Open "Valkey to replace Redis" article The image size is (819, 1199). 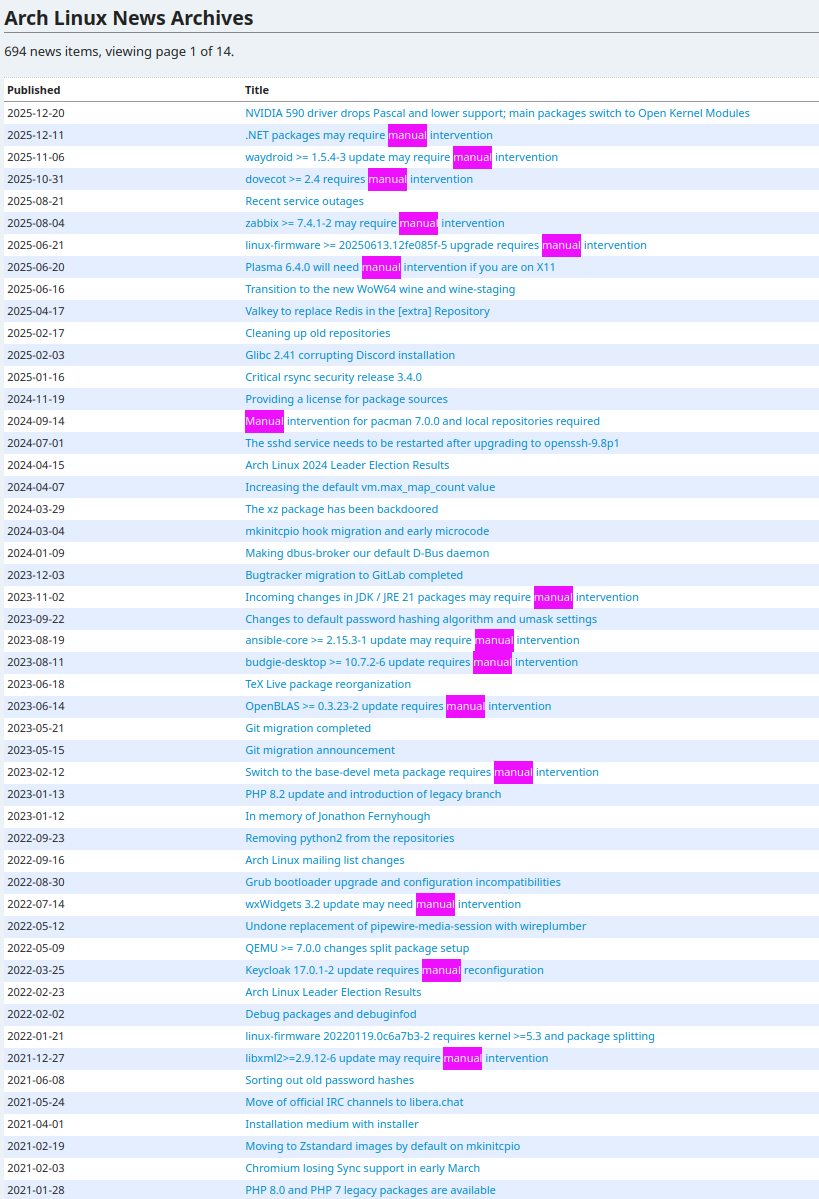[367, 311]
